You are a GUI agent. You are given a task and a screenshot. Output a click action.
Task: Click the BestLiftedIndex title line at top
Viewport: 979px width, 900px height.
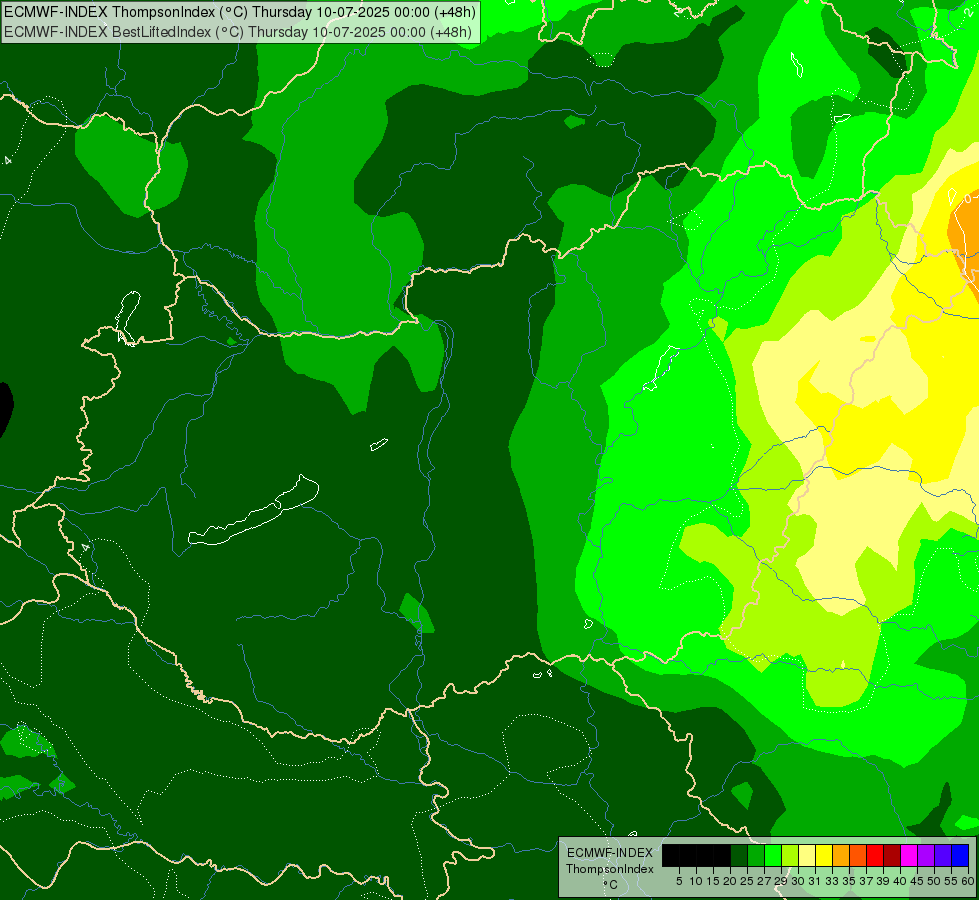238,32
